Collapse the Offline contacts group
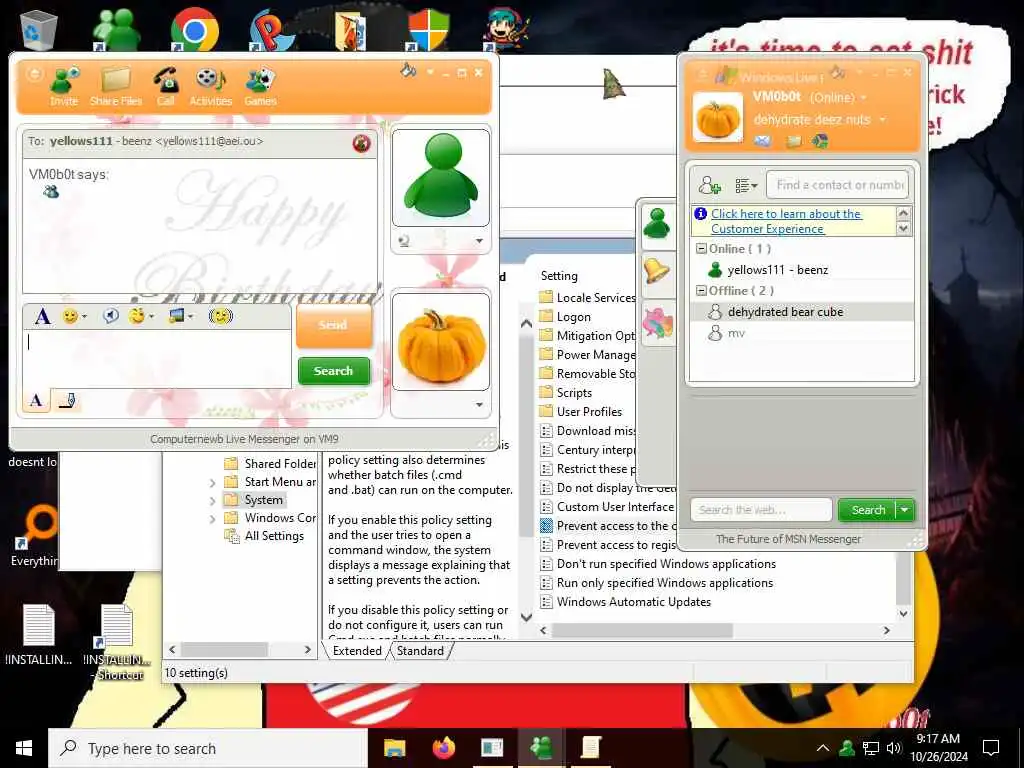The image size is (1024, 768). pos(701,291)
